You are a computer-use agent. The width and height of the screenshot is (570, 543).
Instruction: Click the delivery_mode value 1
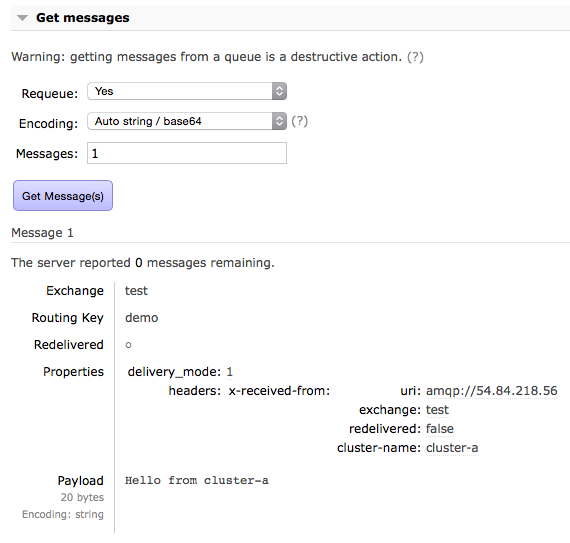[229, 371]
